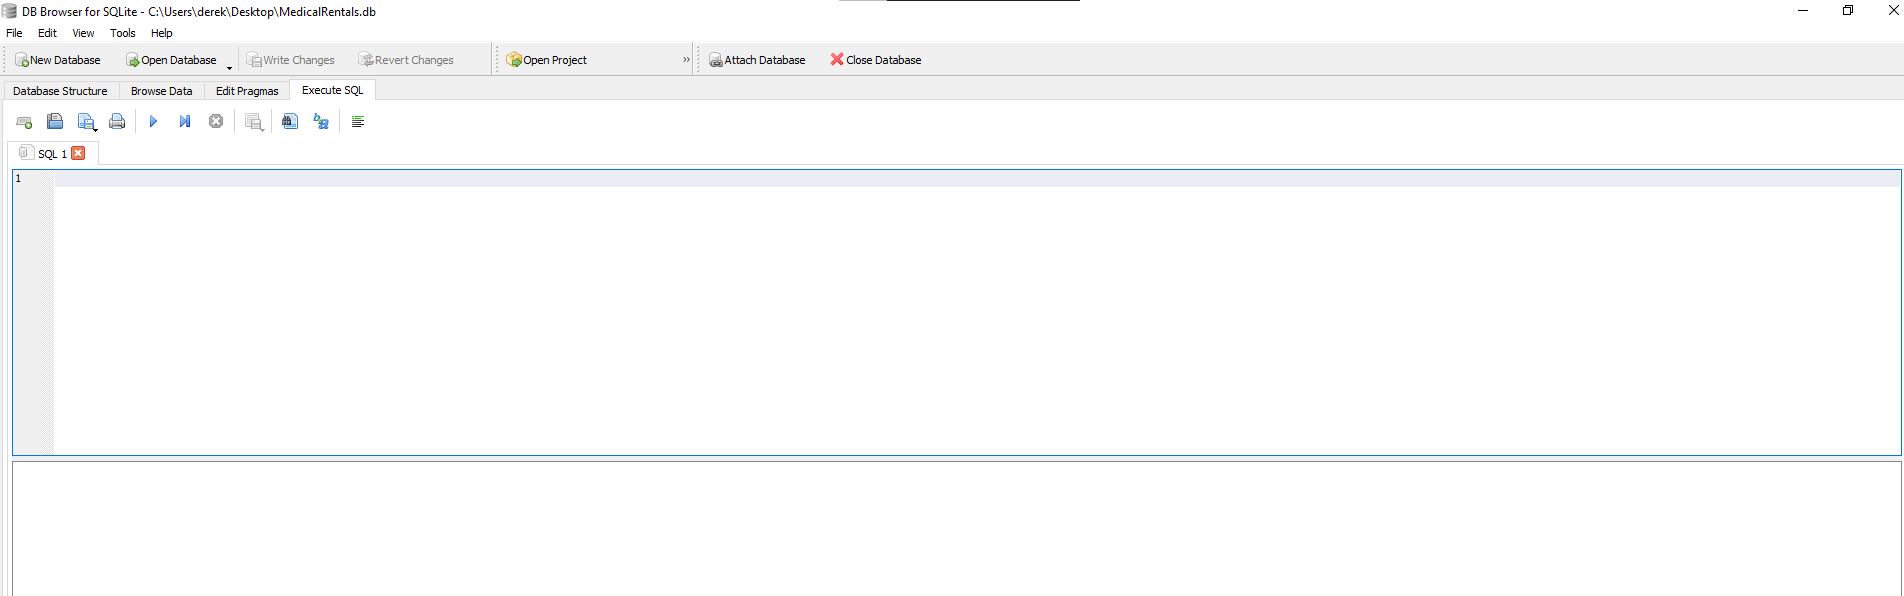The image size is (1904, 596).
Task: Click the Open SQL file icon
Action: [55, 122]
